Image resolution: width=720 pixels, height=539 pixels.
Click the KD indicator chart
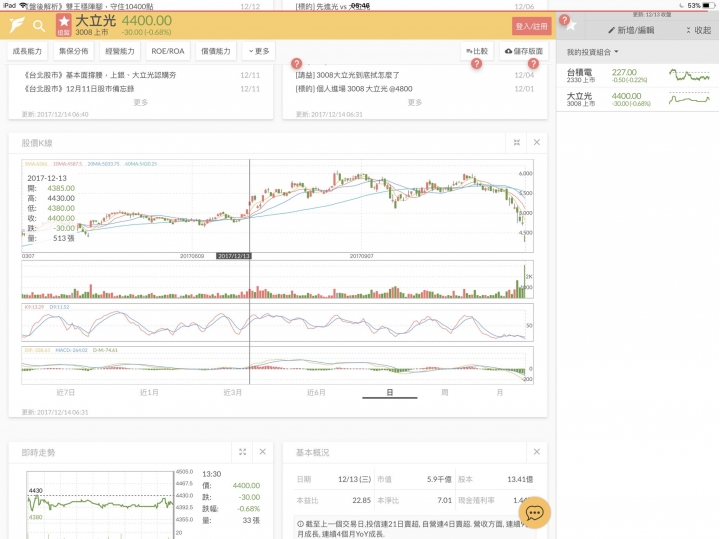pos(277,322)
